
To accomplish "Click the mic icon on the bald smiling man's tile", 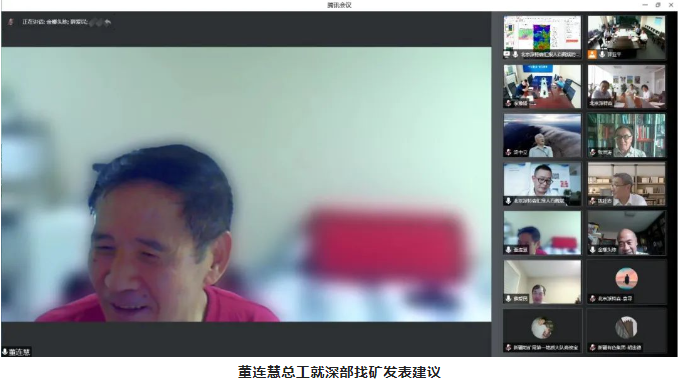I will click(593, 250).
